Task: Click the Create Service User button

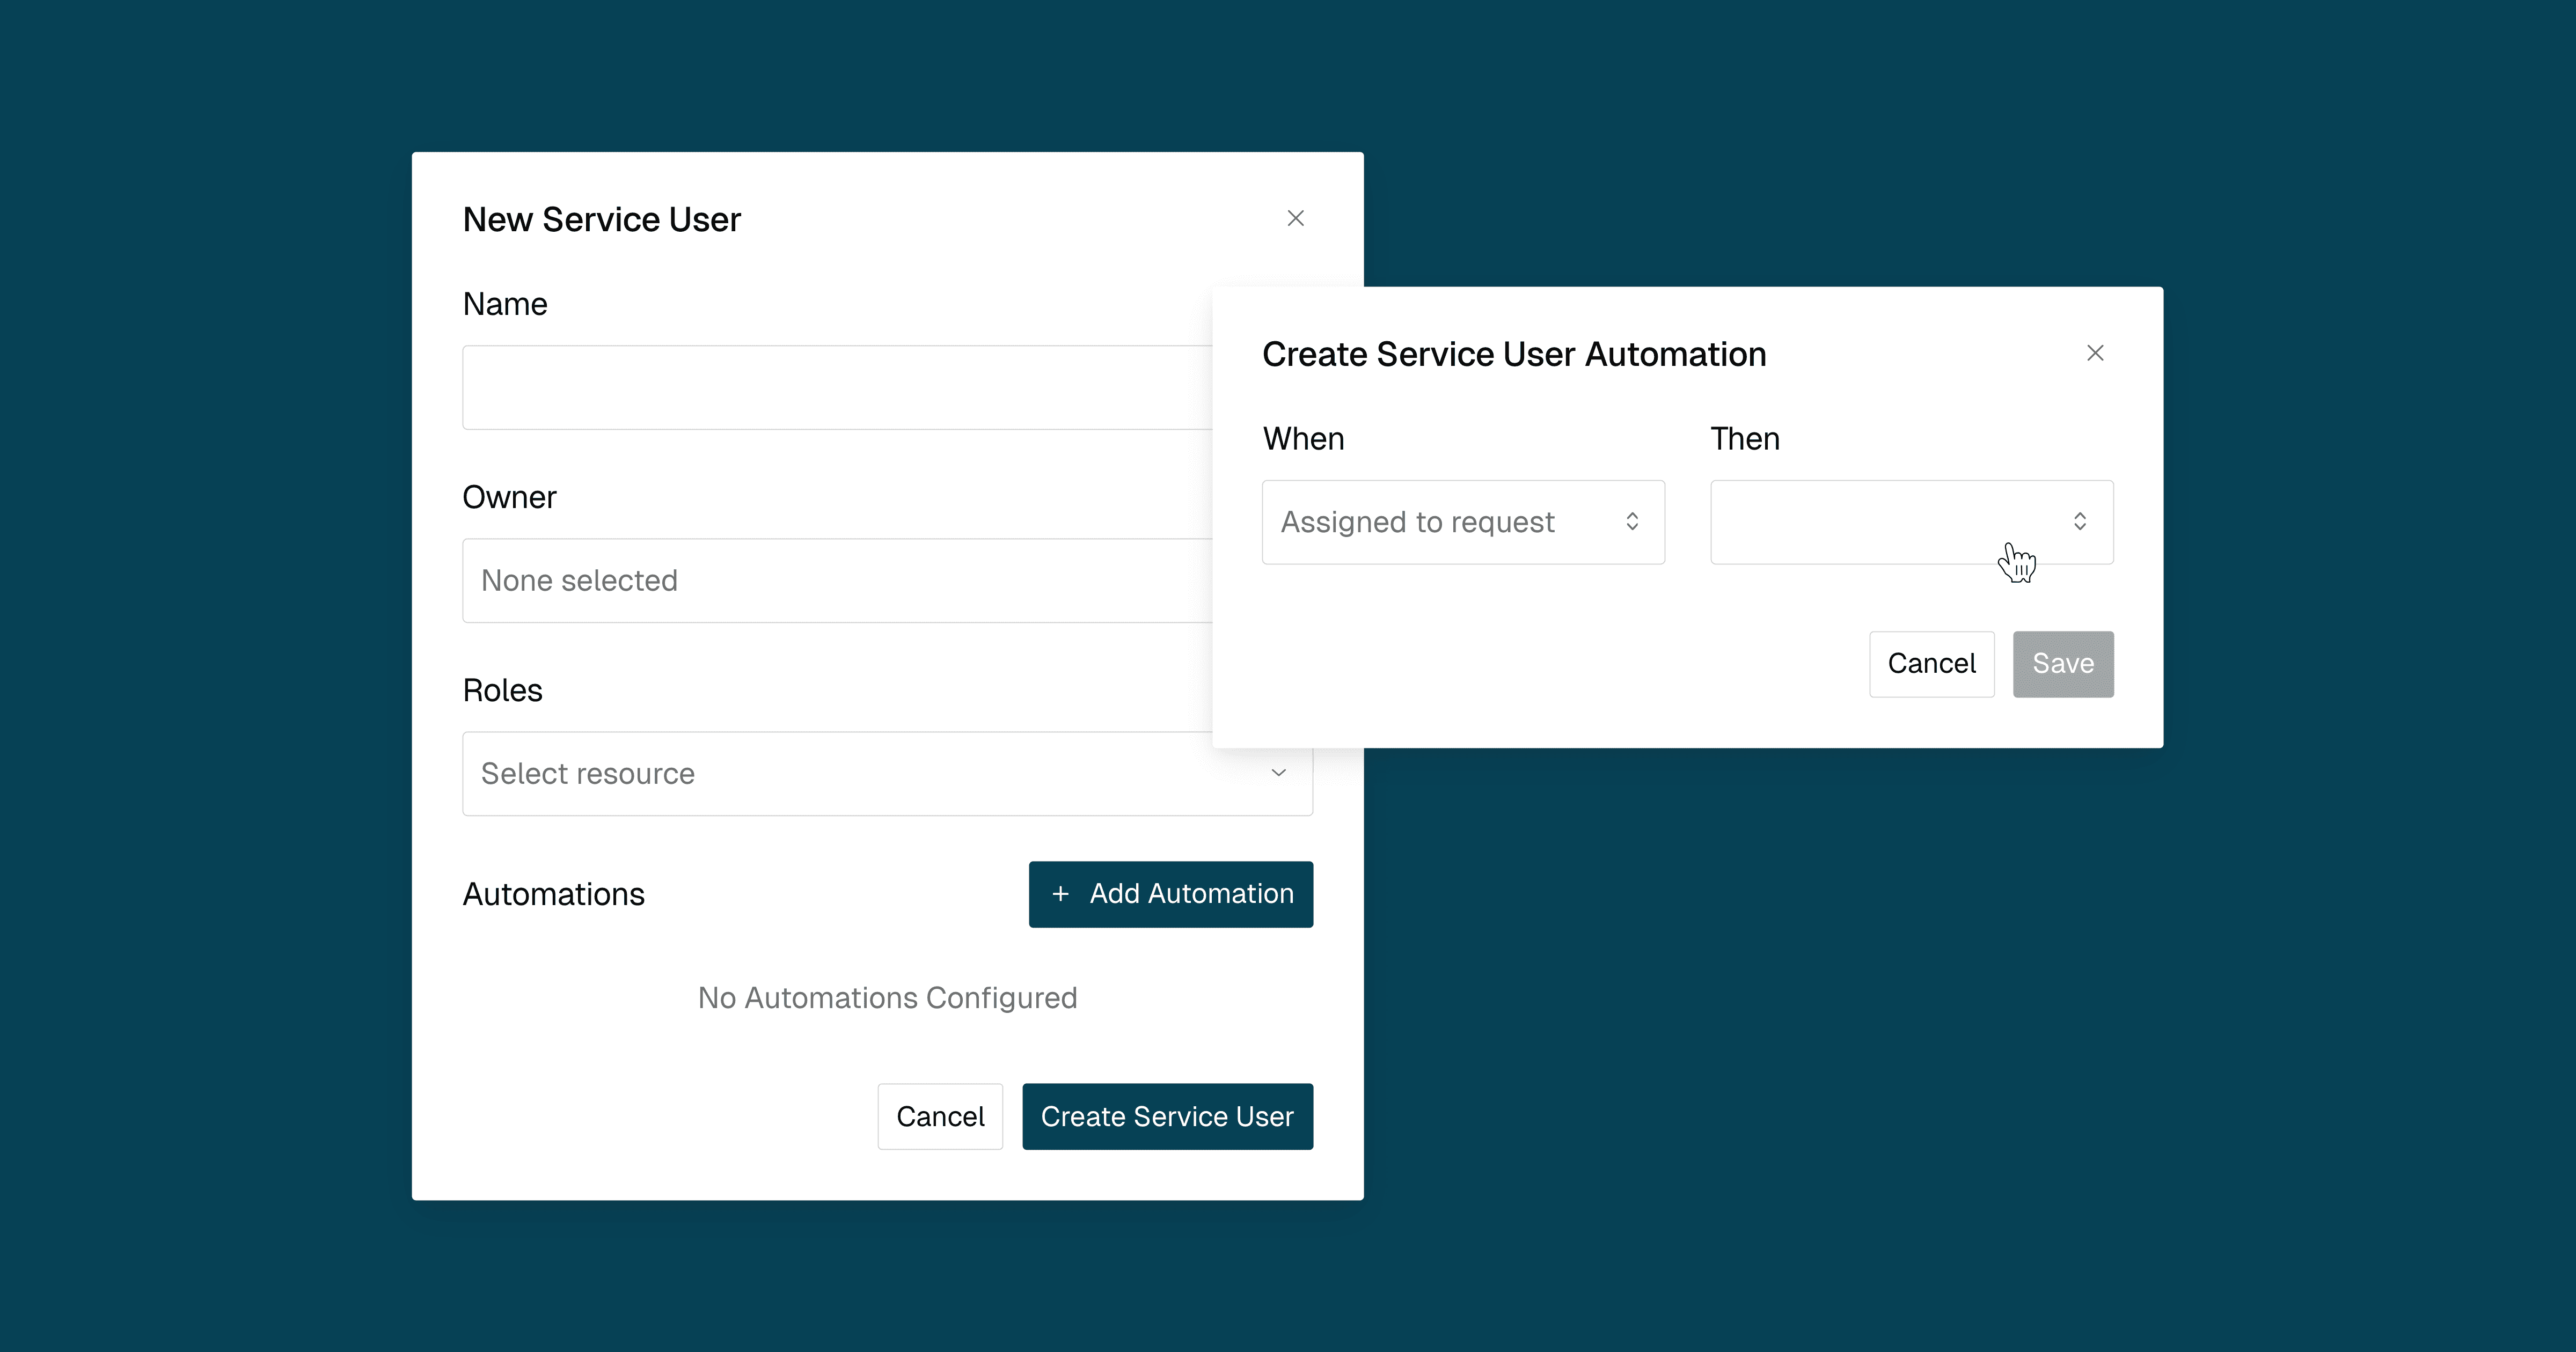Action: coord(1167,1117)
